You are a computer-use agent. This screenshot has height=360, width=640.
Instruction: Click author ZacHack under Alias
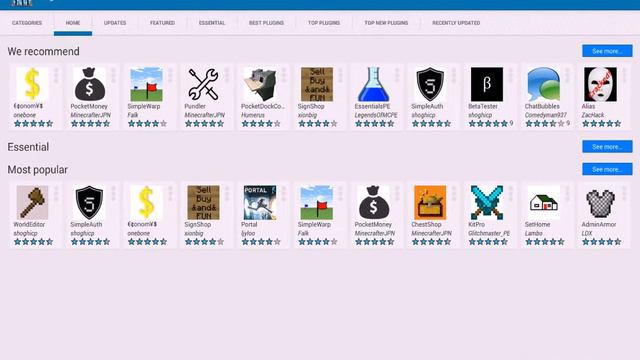point(593,115)
